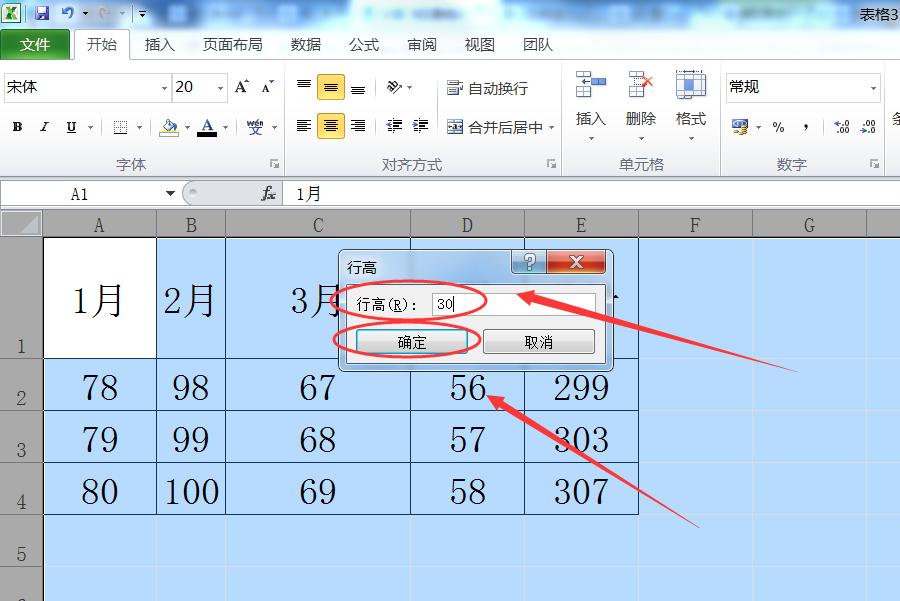Toggle 自动换行 wrap text
Screen dimensions: 900x601
(487, 88)
